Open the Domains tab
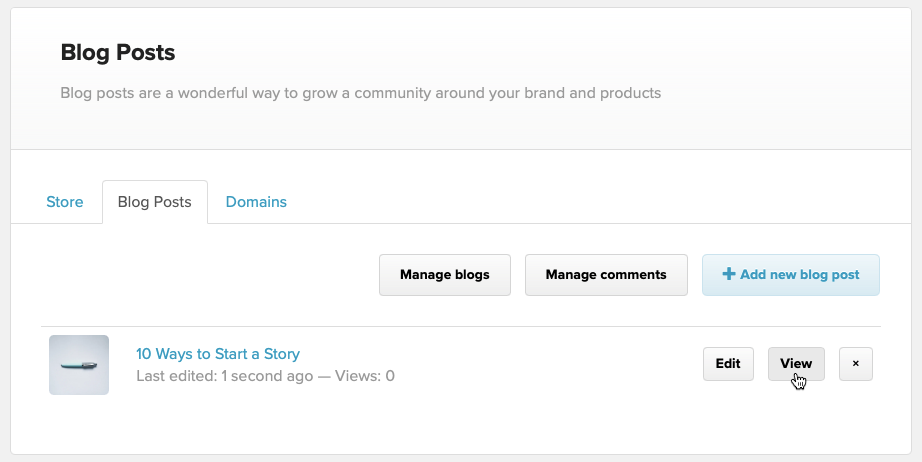This screenshot has height=462, width=922. pos(256,202)
